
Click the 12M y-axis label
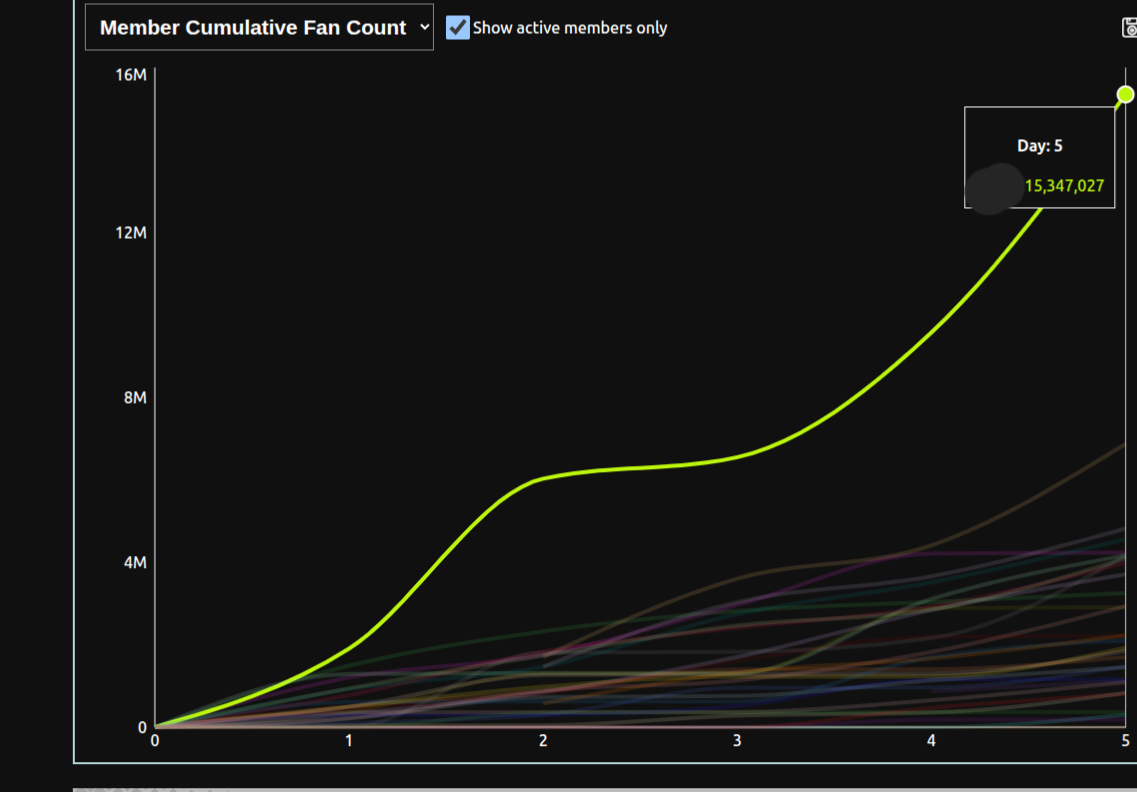coord(131,233)
